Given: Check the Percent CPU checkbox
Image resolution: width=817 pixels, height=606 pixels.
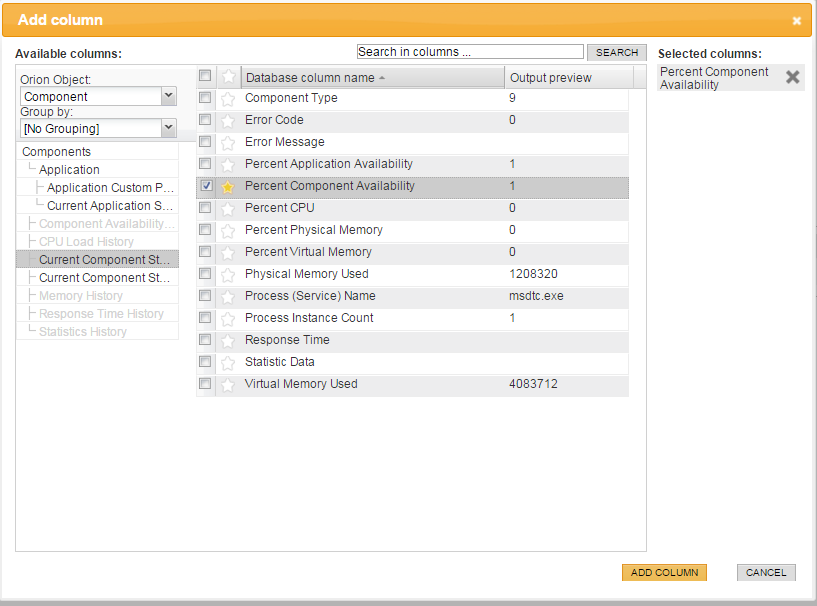Looking at the screenshot, I should click(x=205, y=207).
